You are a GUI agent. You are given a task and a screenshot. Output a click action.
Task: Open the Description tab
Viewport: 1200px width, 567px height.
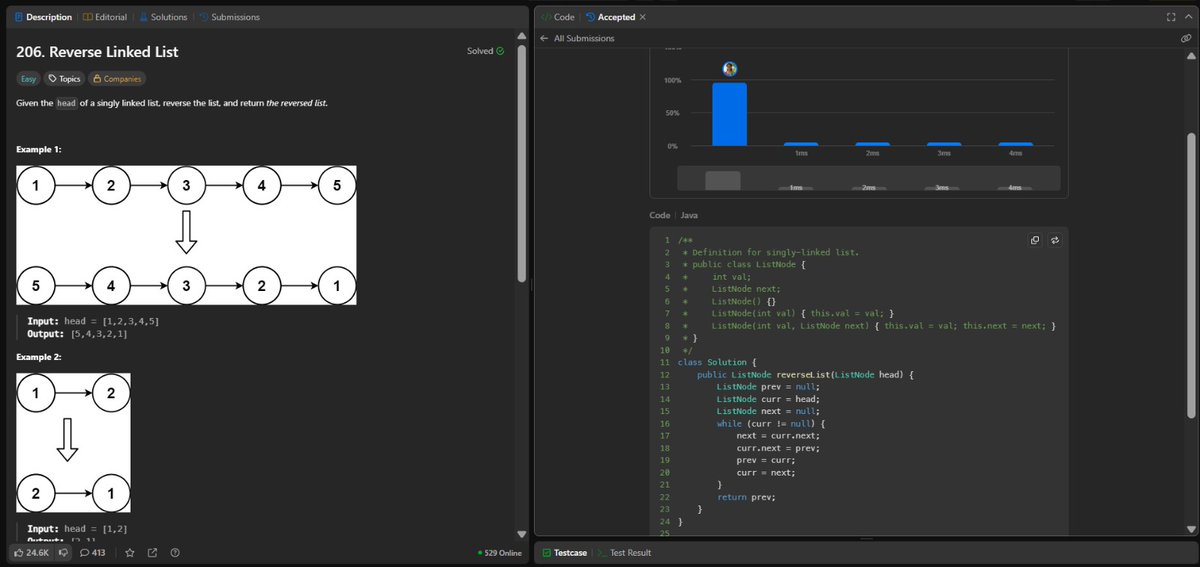tap(43, 17)
